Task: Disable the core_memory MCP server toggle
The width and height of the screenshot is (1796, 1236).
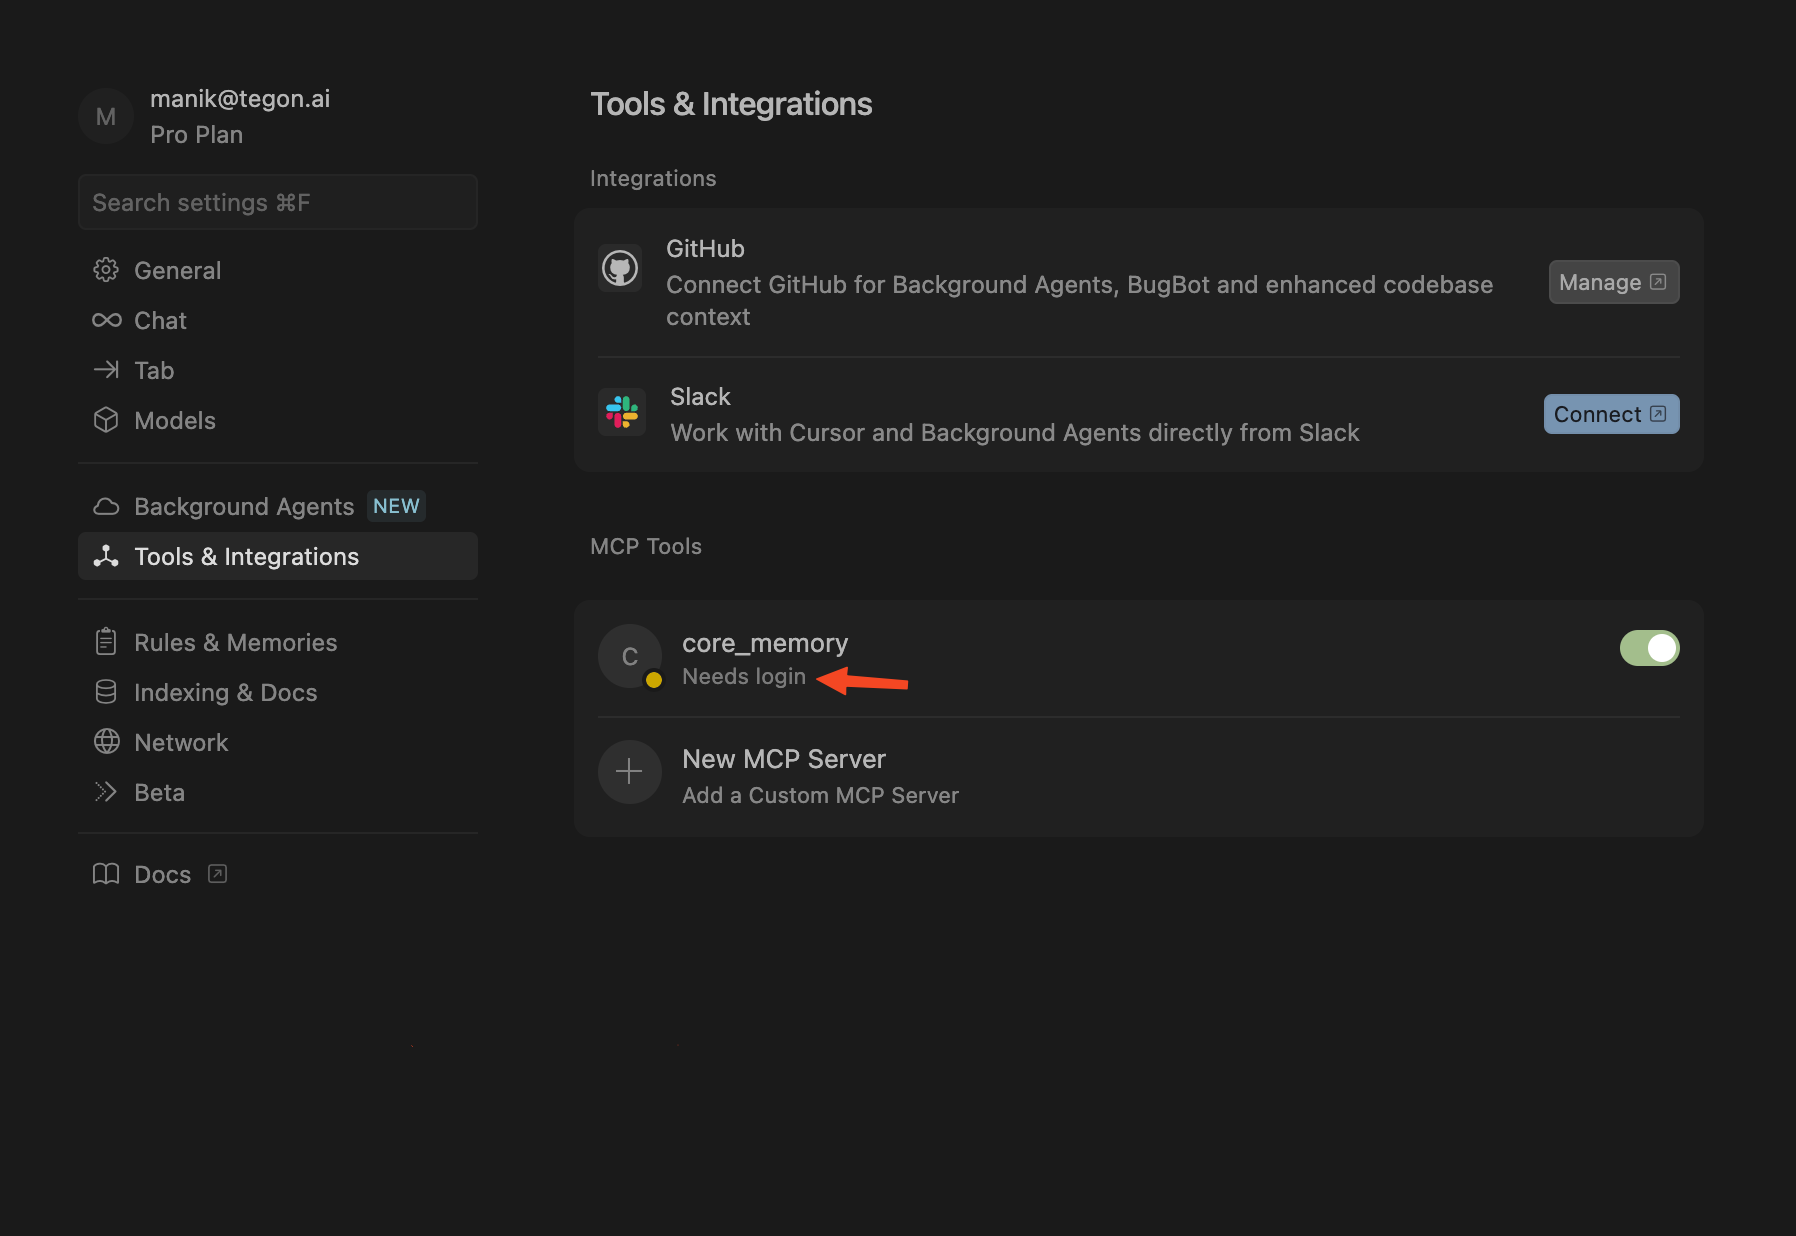Action: (x=1649, y=648)
